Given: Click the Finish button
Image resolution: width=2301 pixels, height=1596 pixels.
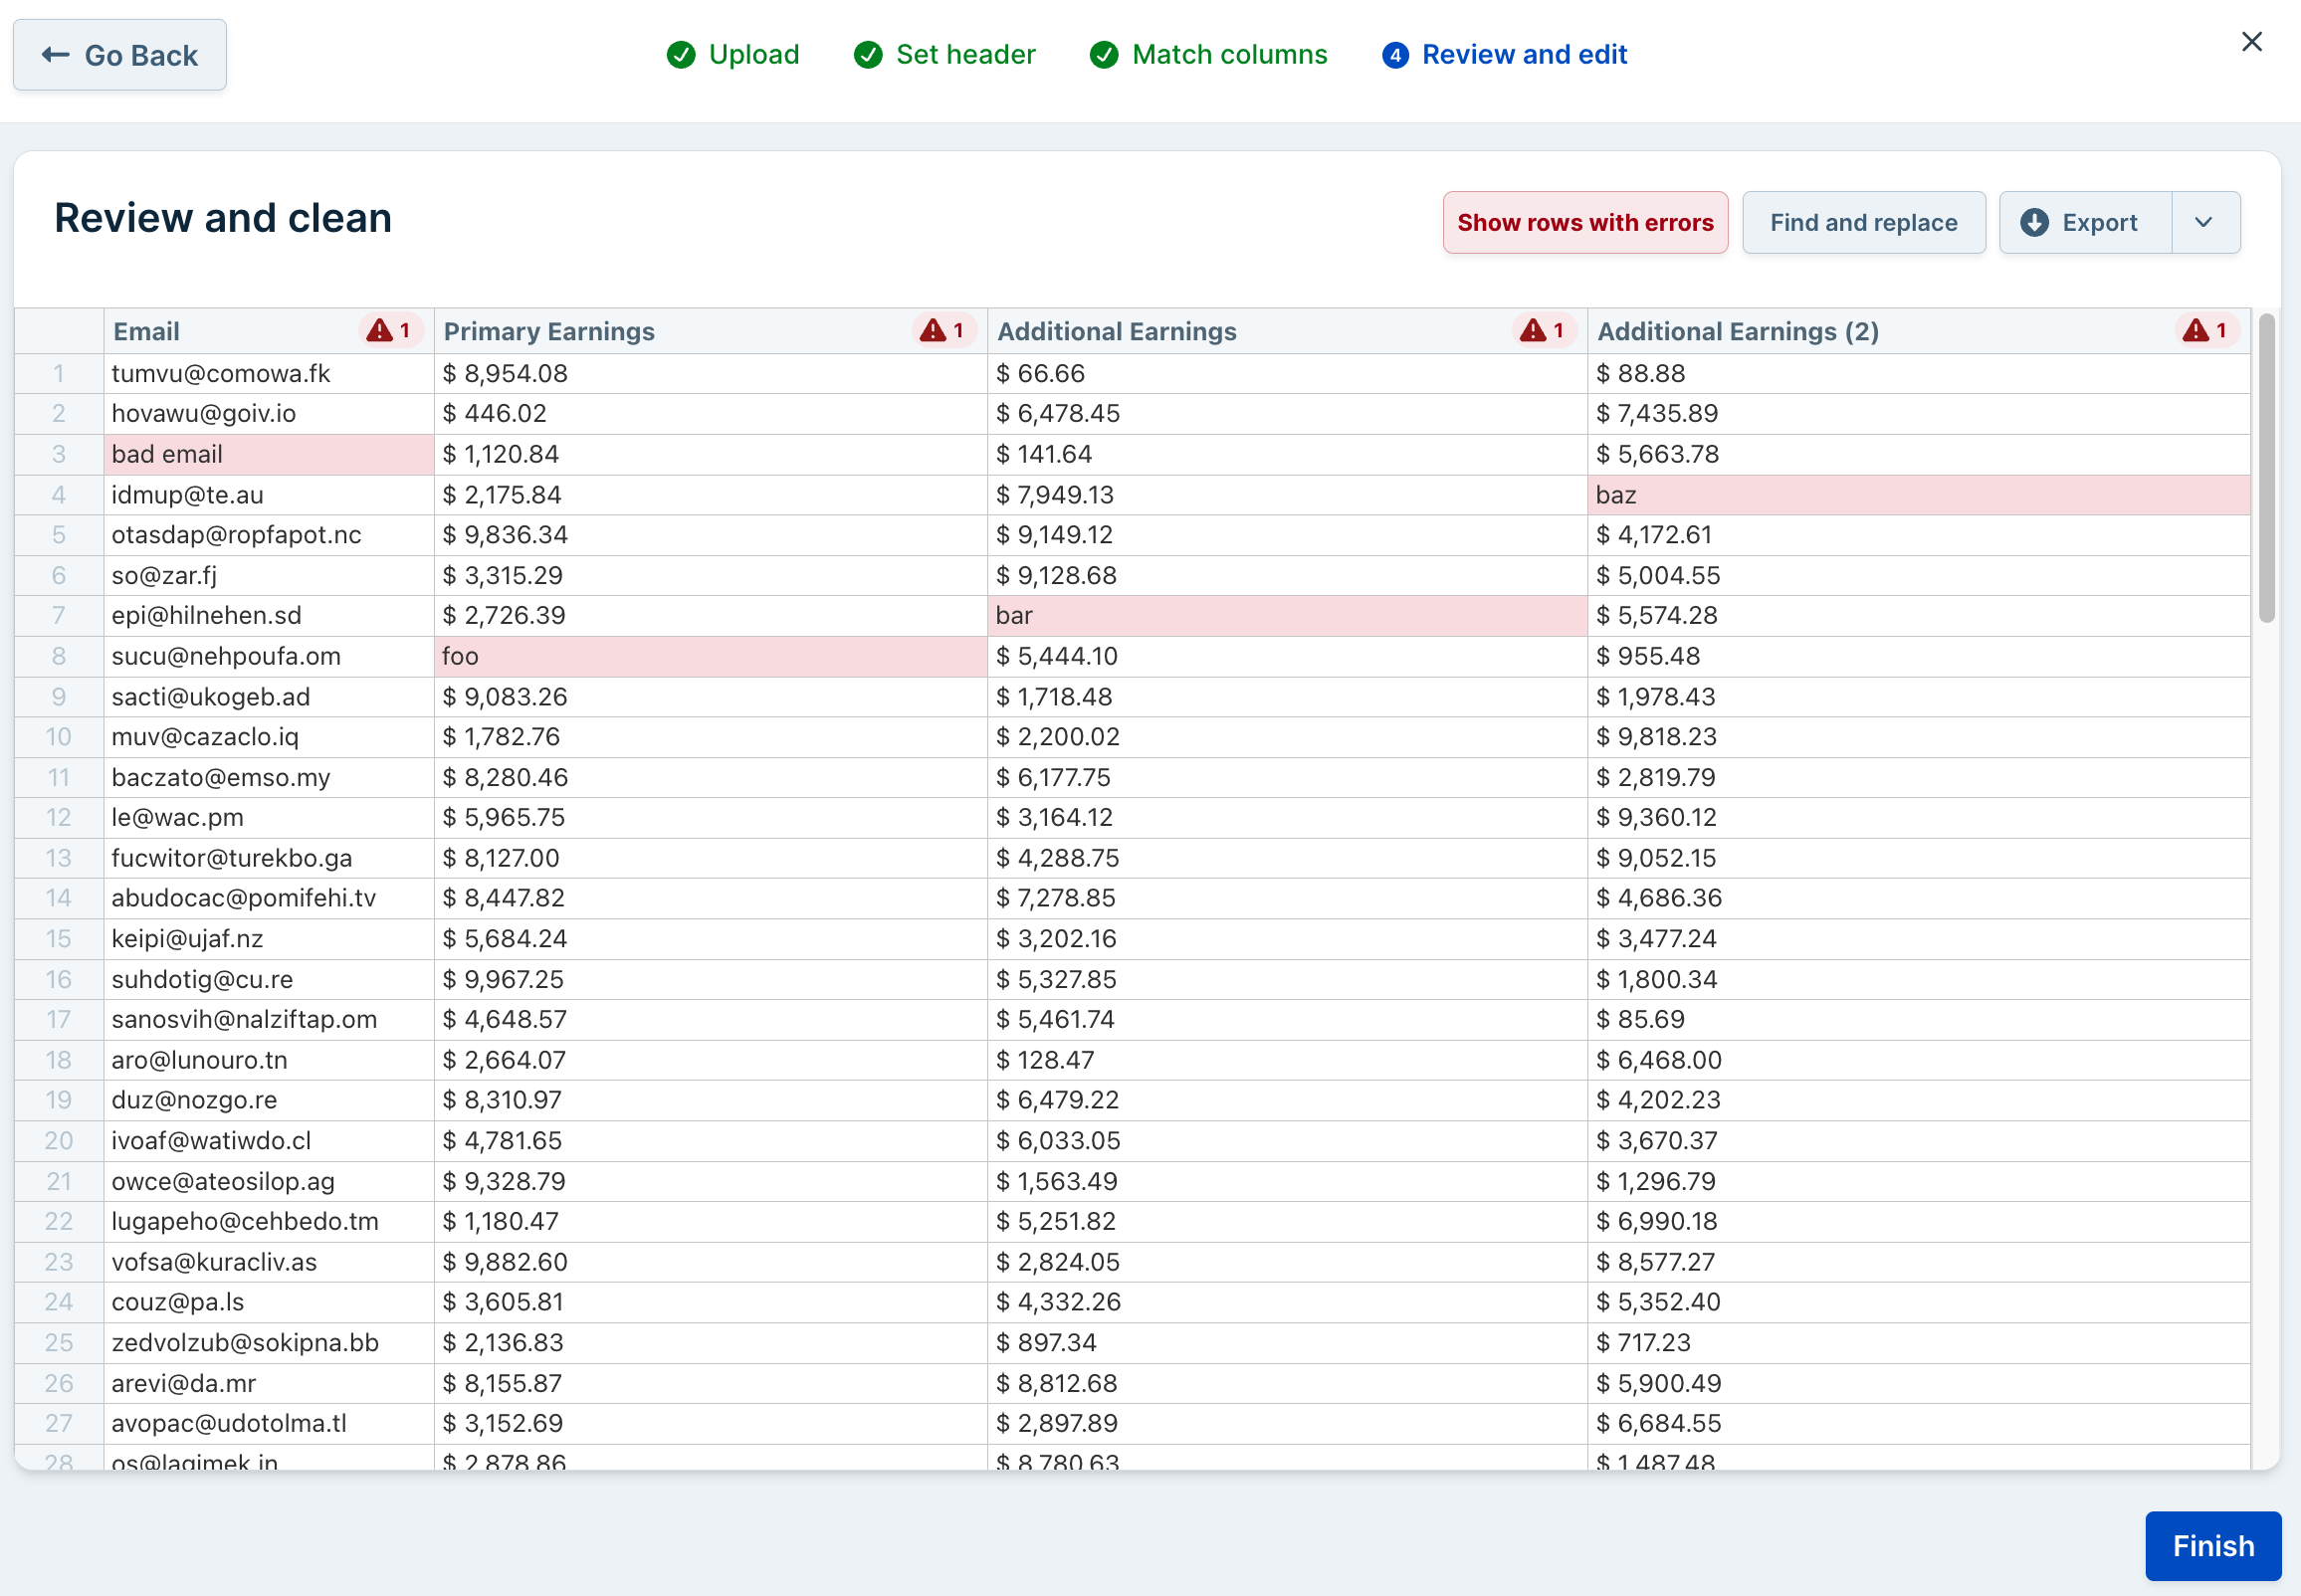Looking at the screenshot, I should (x=2212, y=1545).
